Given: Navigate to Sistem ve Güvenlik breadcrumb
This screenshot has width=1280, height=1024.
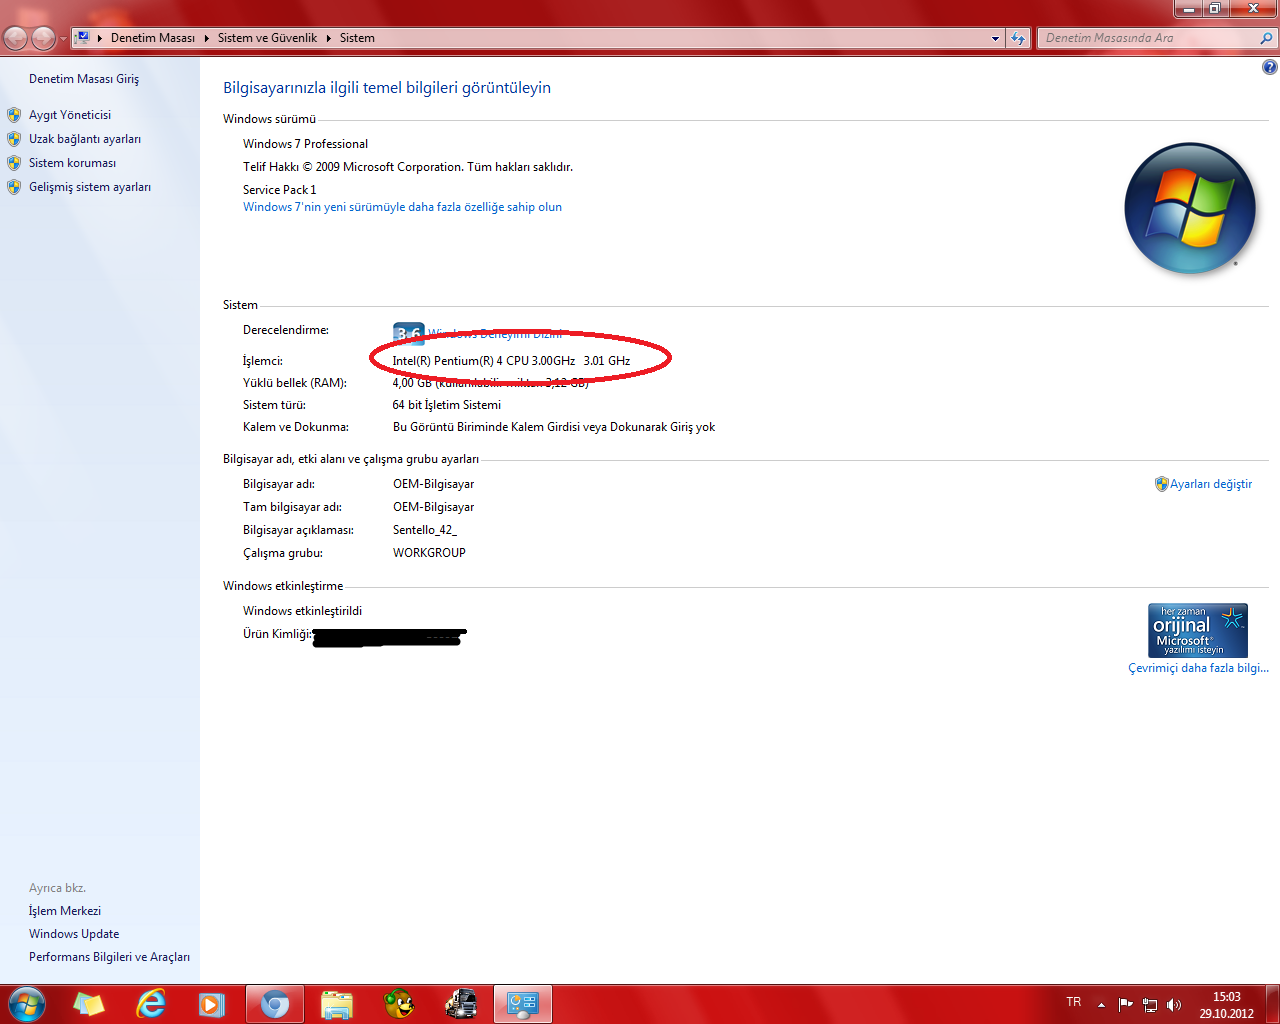Looking at the screenshot, I should coord(267,38).
